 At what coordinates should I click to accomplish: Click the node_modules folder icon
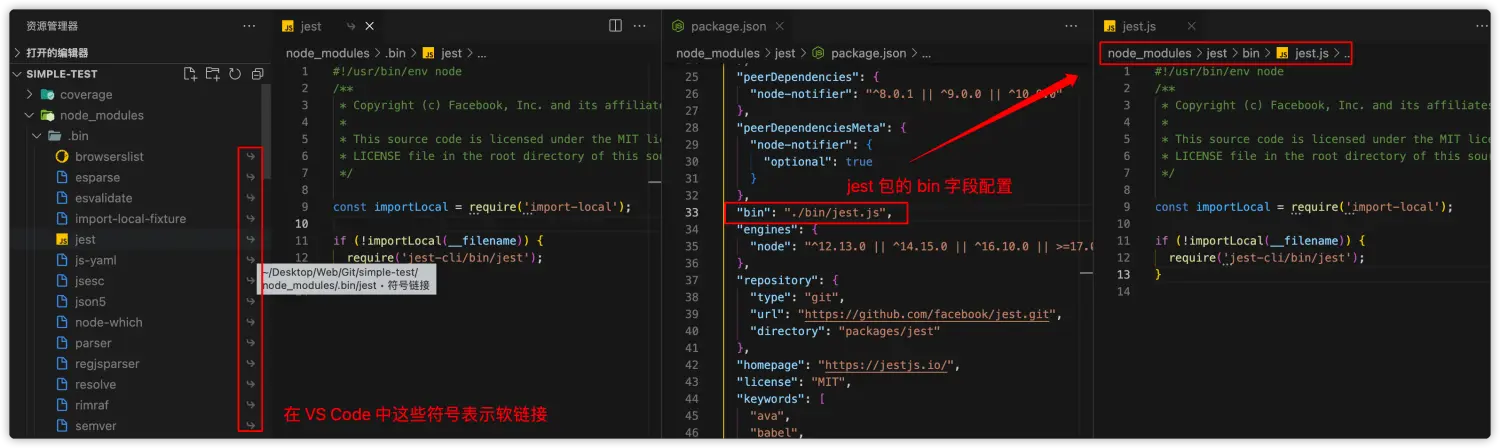point(47,116)
